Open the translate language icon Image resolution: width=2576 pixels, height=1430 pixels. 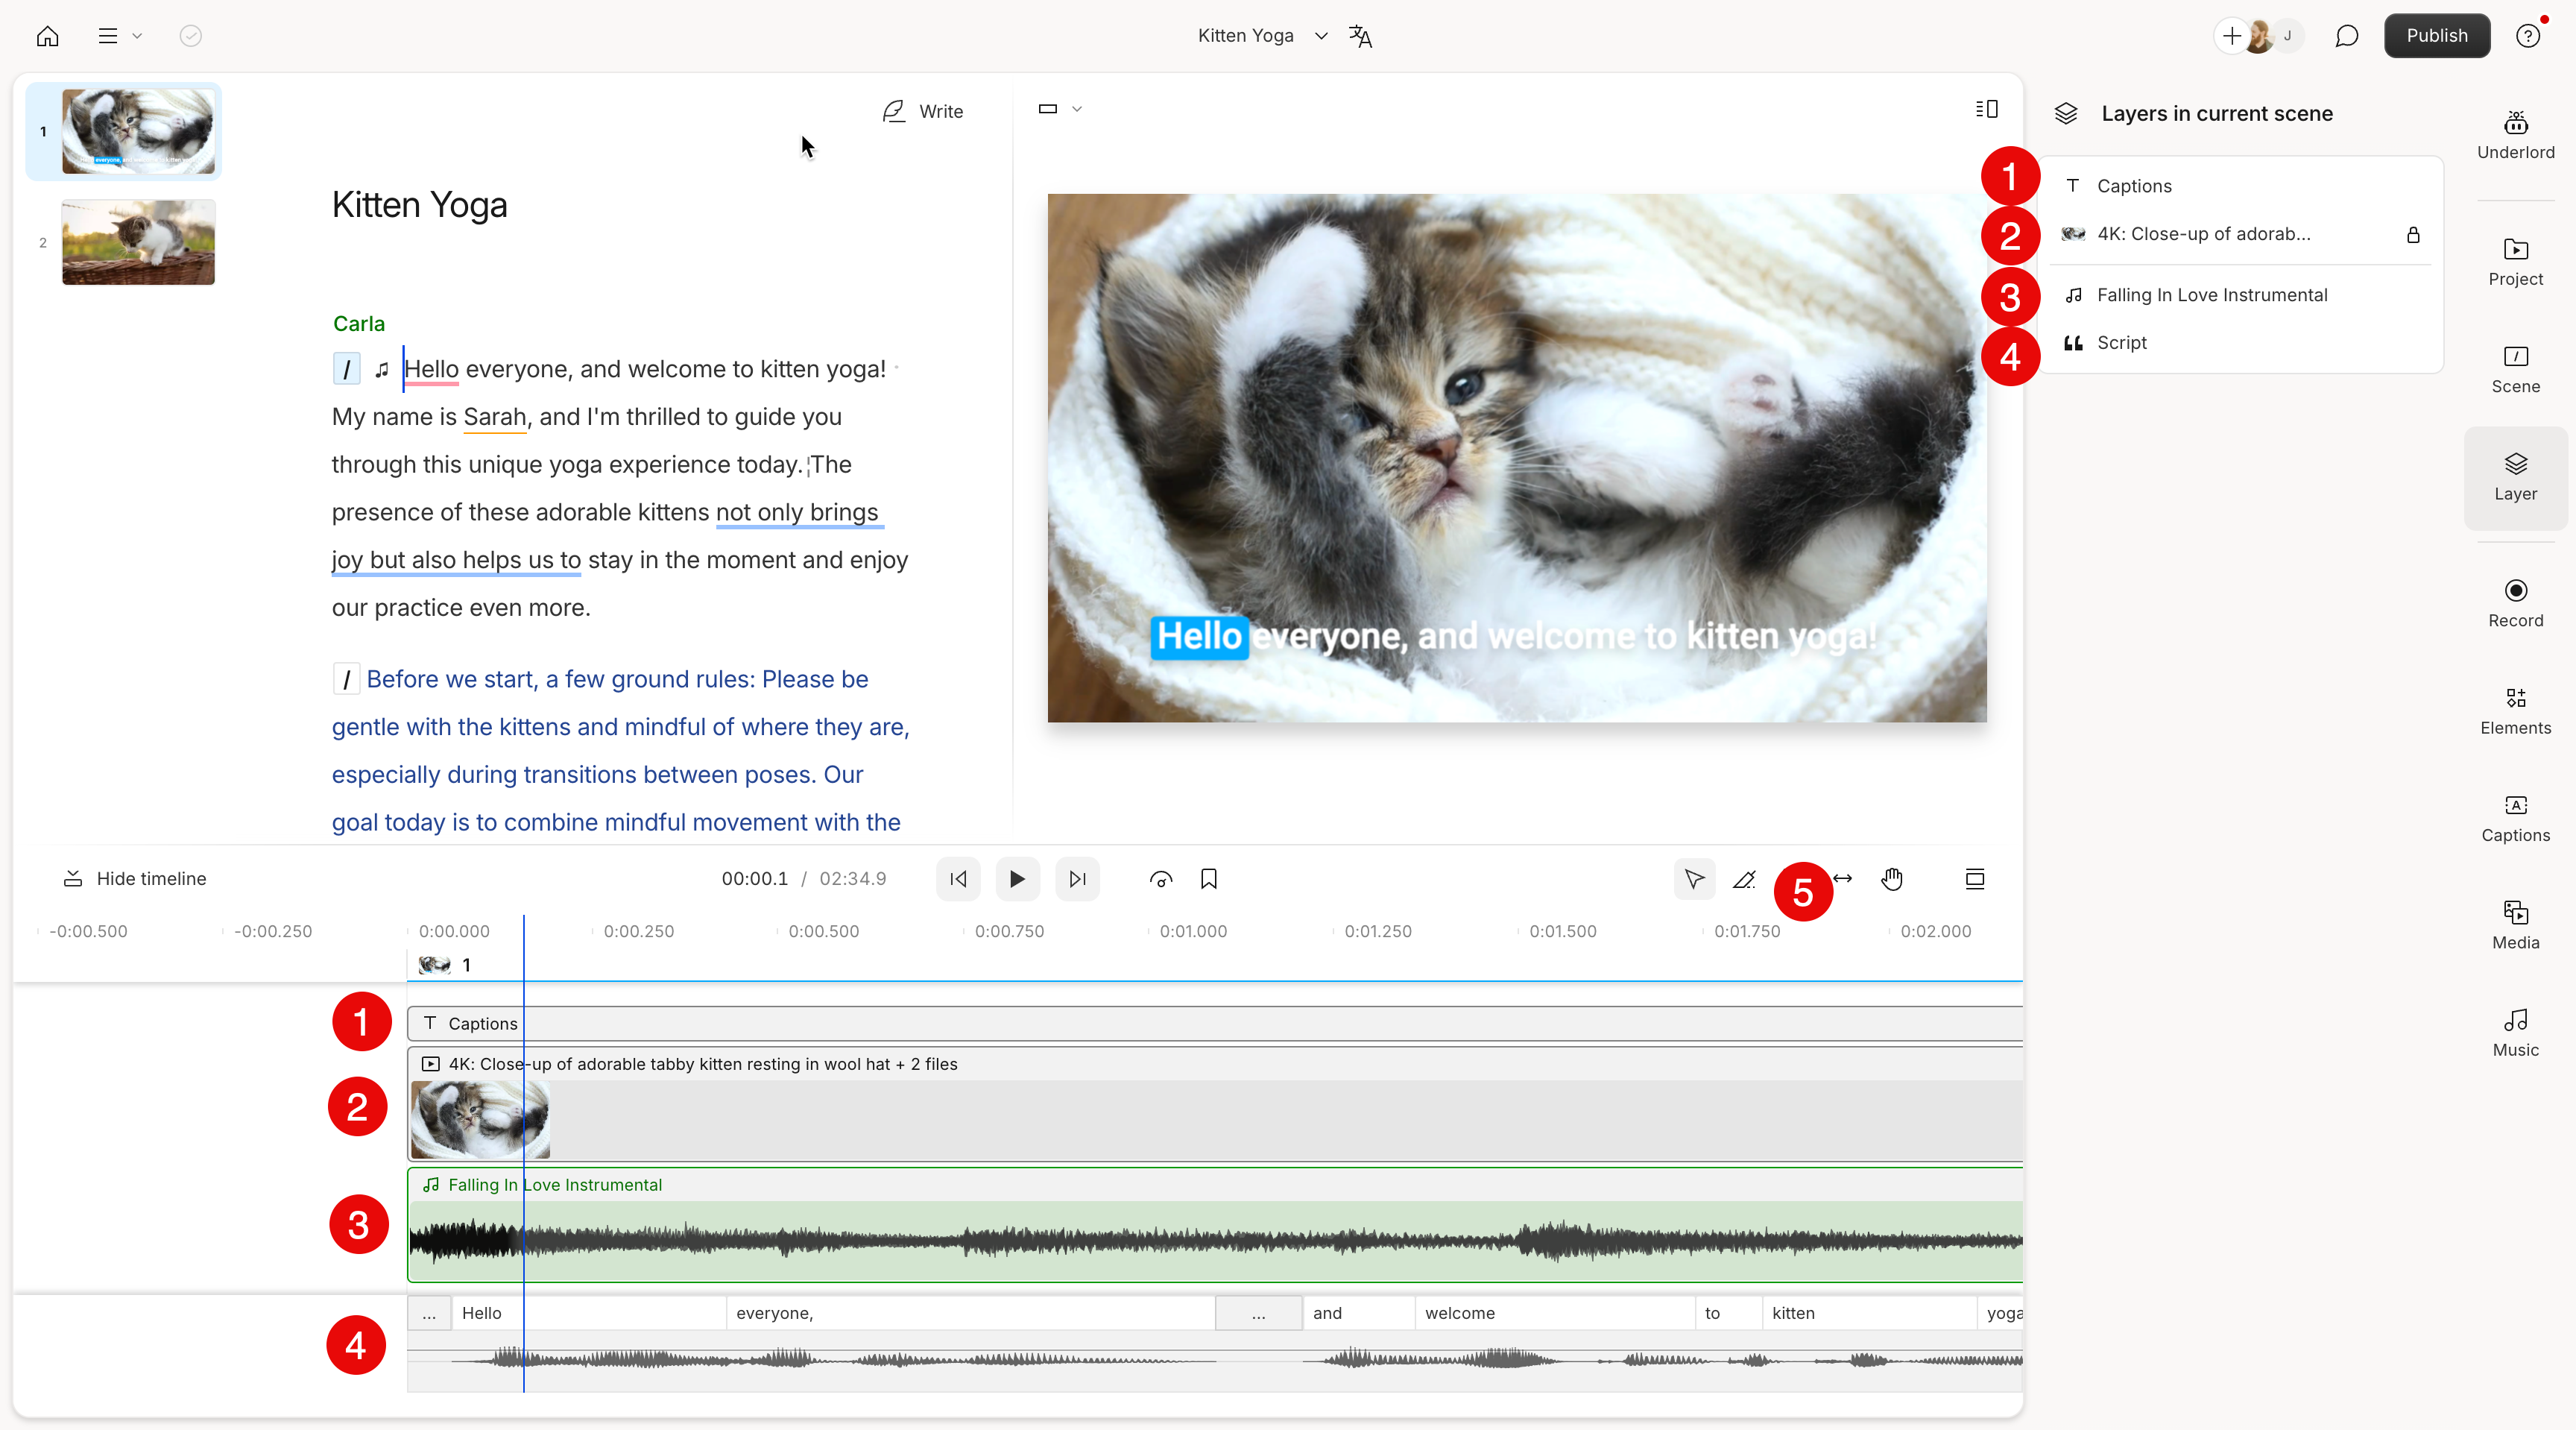1360,36
